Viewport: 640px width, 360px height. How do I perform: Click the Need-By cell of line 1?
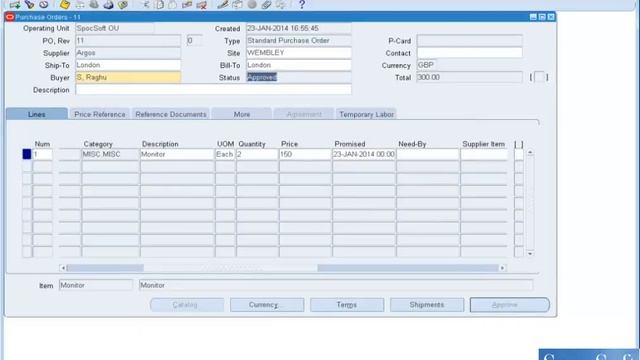[428, 154]
